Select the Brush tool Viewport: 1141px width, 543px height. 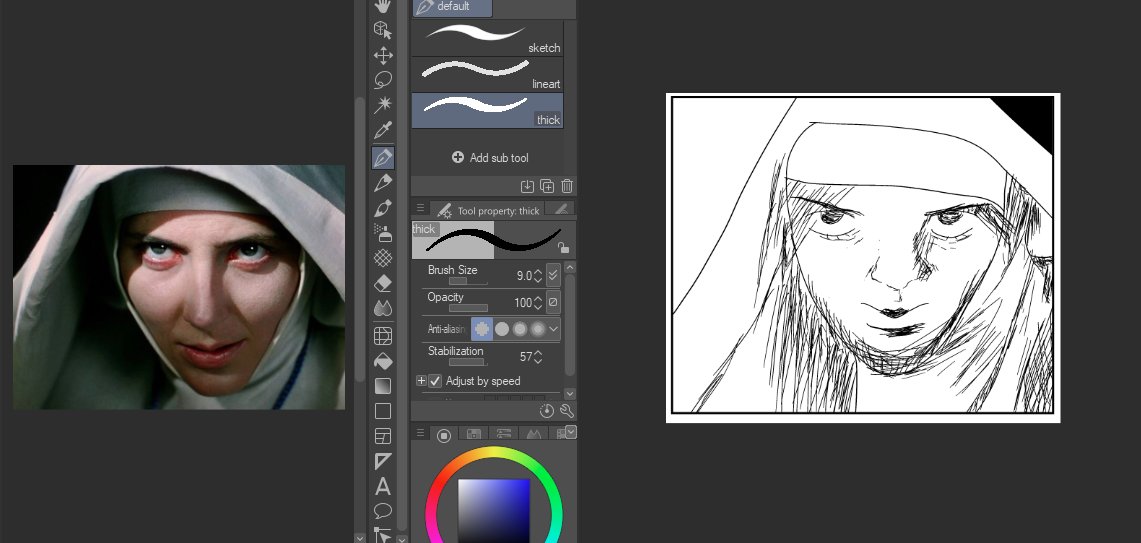383,208
